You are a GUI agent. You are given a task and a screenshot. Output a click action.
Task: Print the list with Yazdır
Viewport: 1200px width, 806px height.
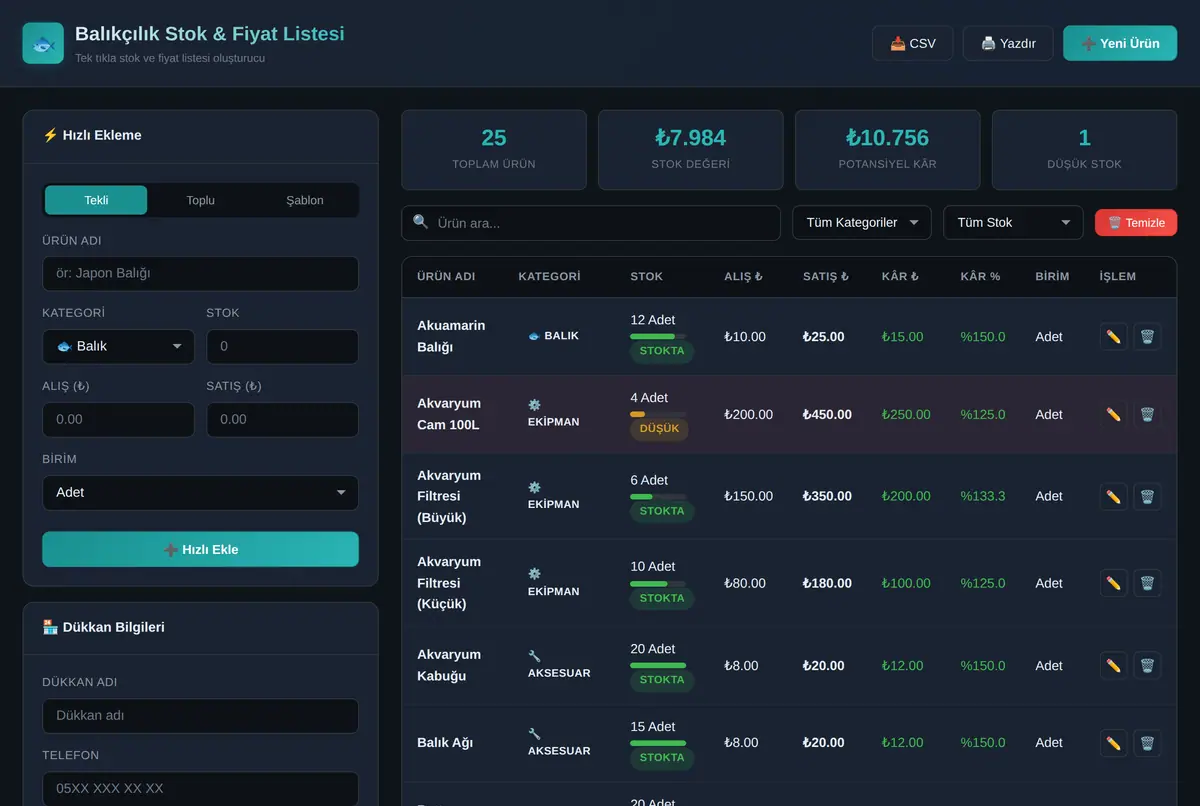coord(1008,43)
